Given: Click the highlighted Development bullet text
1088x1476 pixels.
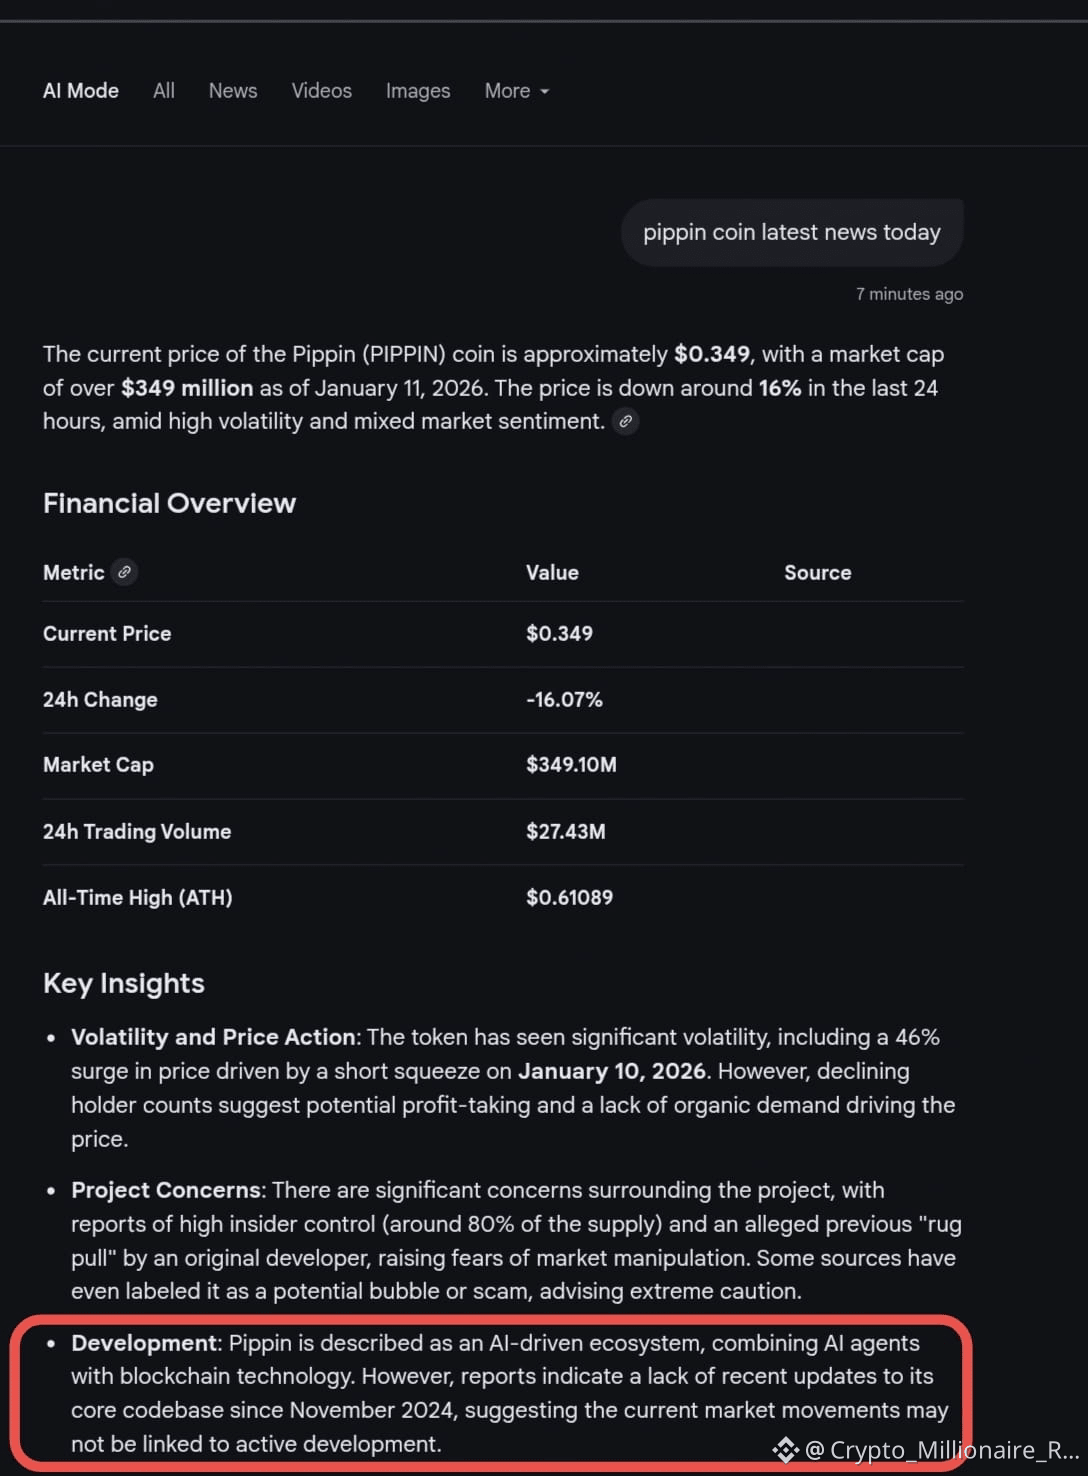Looking at the screenshot, I should 509,1393.
